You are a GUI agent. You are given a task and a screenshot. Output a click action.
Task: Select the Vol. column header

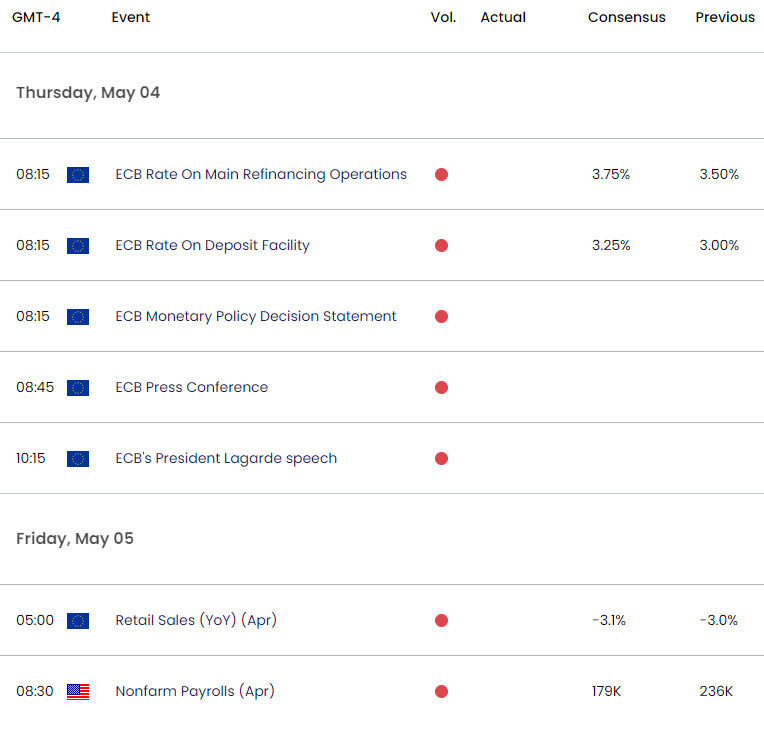442,17
